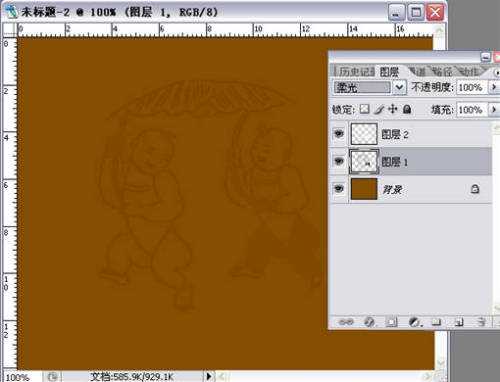The width and height of the screenshot is (500, 382).
Task: Select the 图层 2 thumbnail
Action: (364, 134)
